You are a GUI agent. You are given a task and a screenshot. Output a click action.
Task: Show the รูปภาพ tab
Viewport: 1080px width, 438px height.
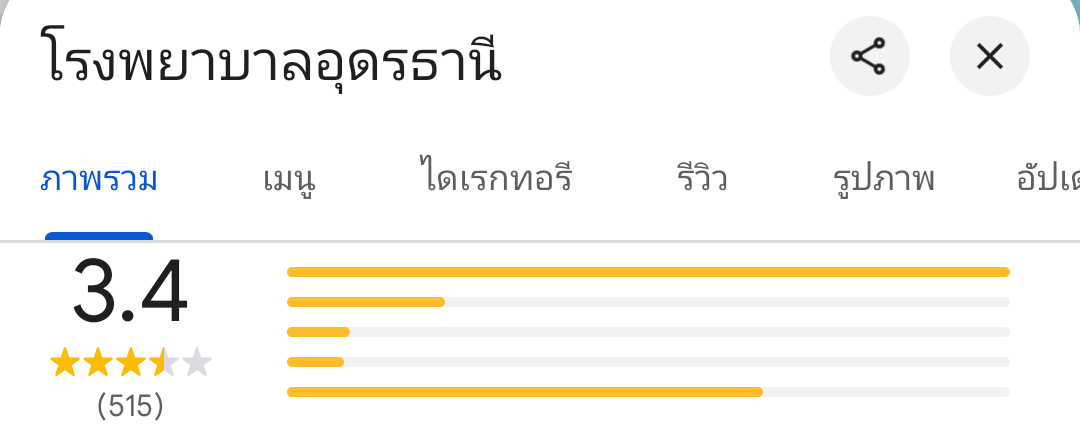[x=884, y=181]
